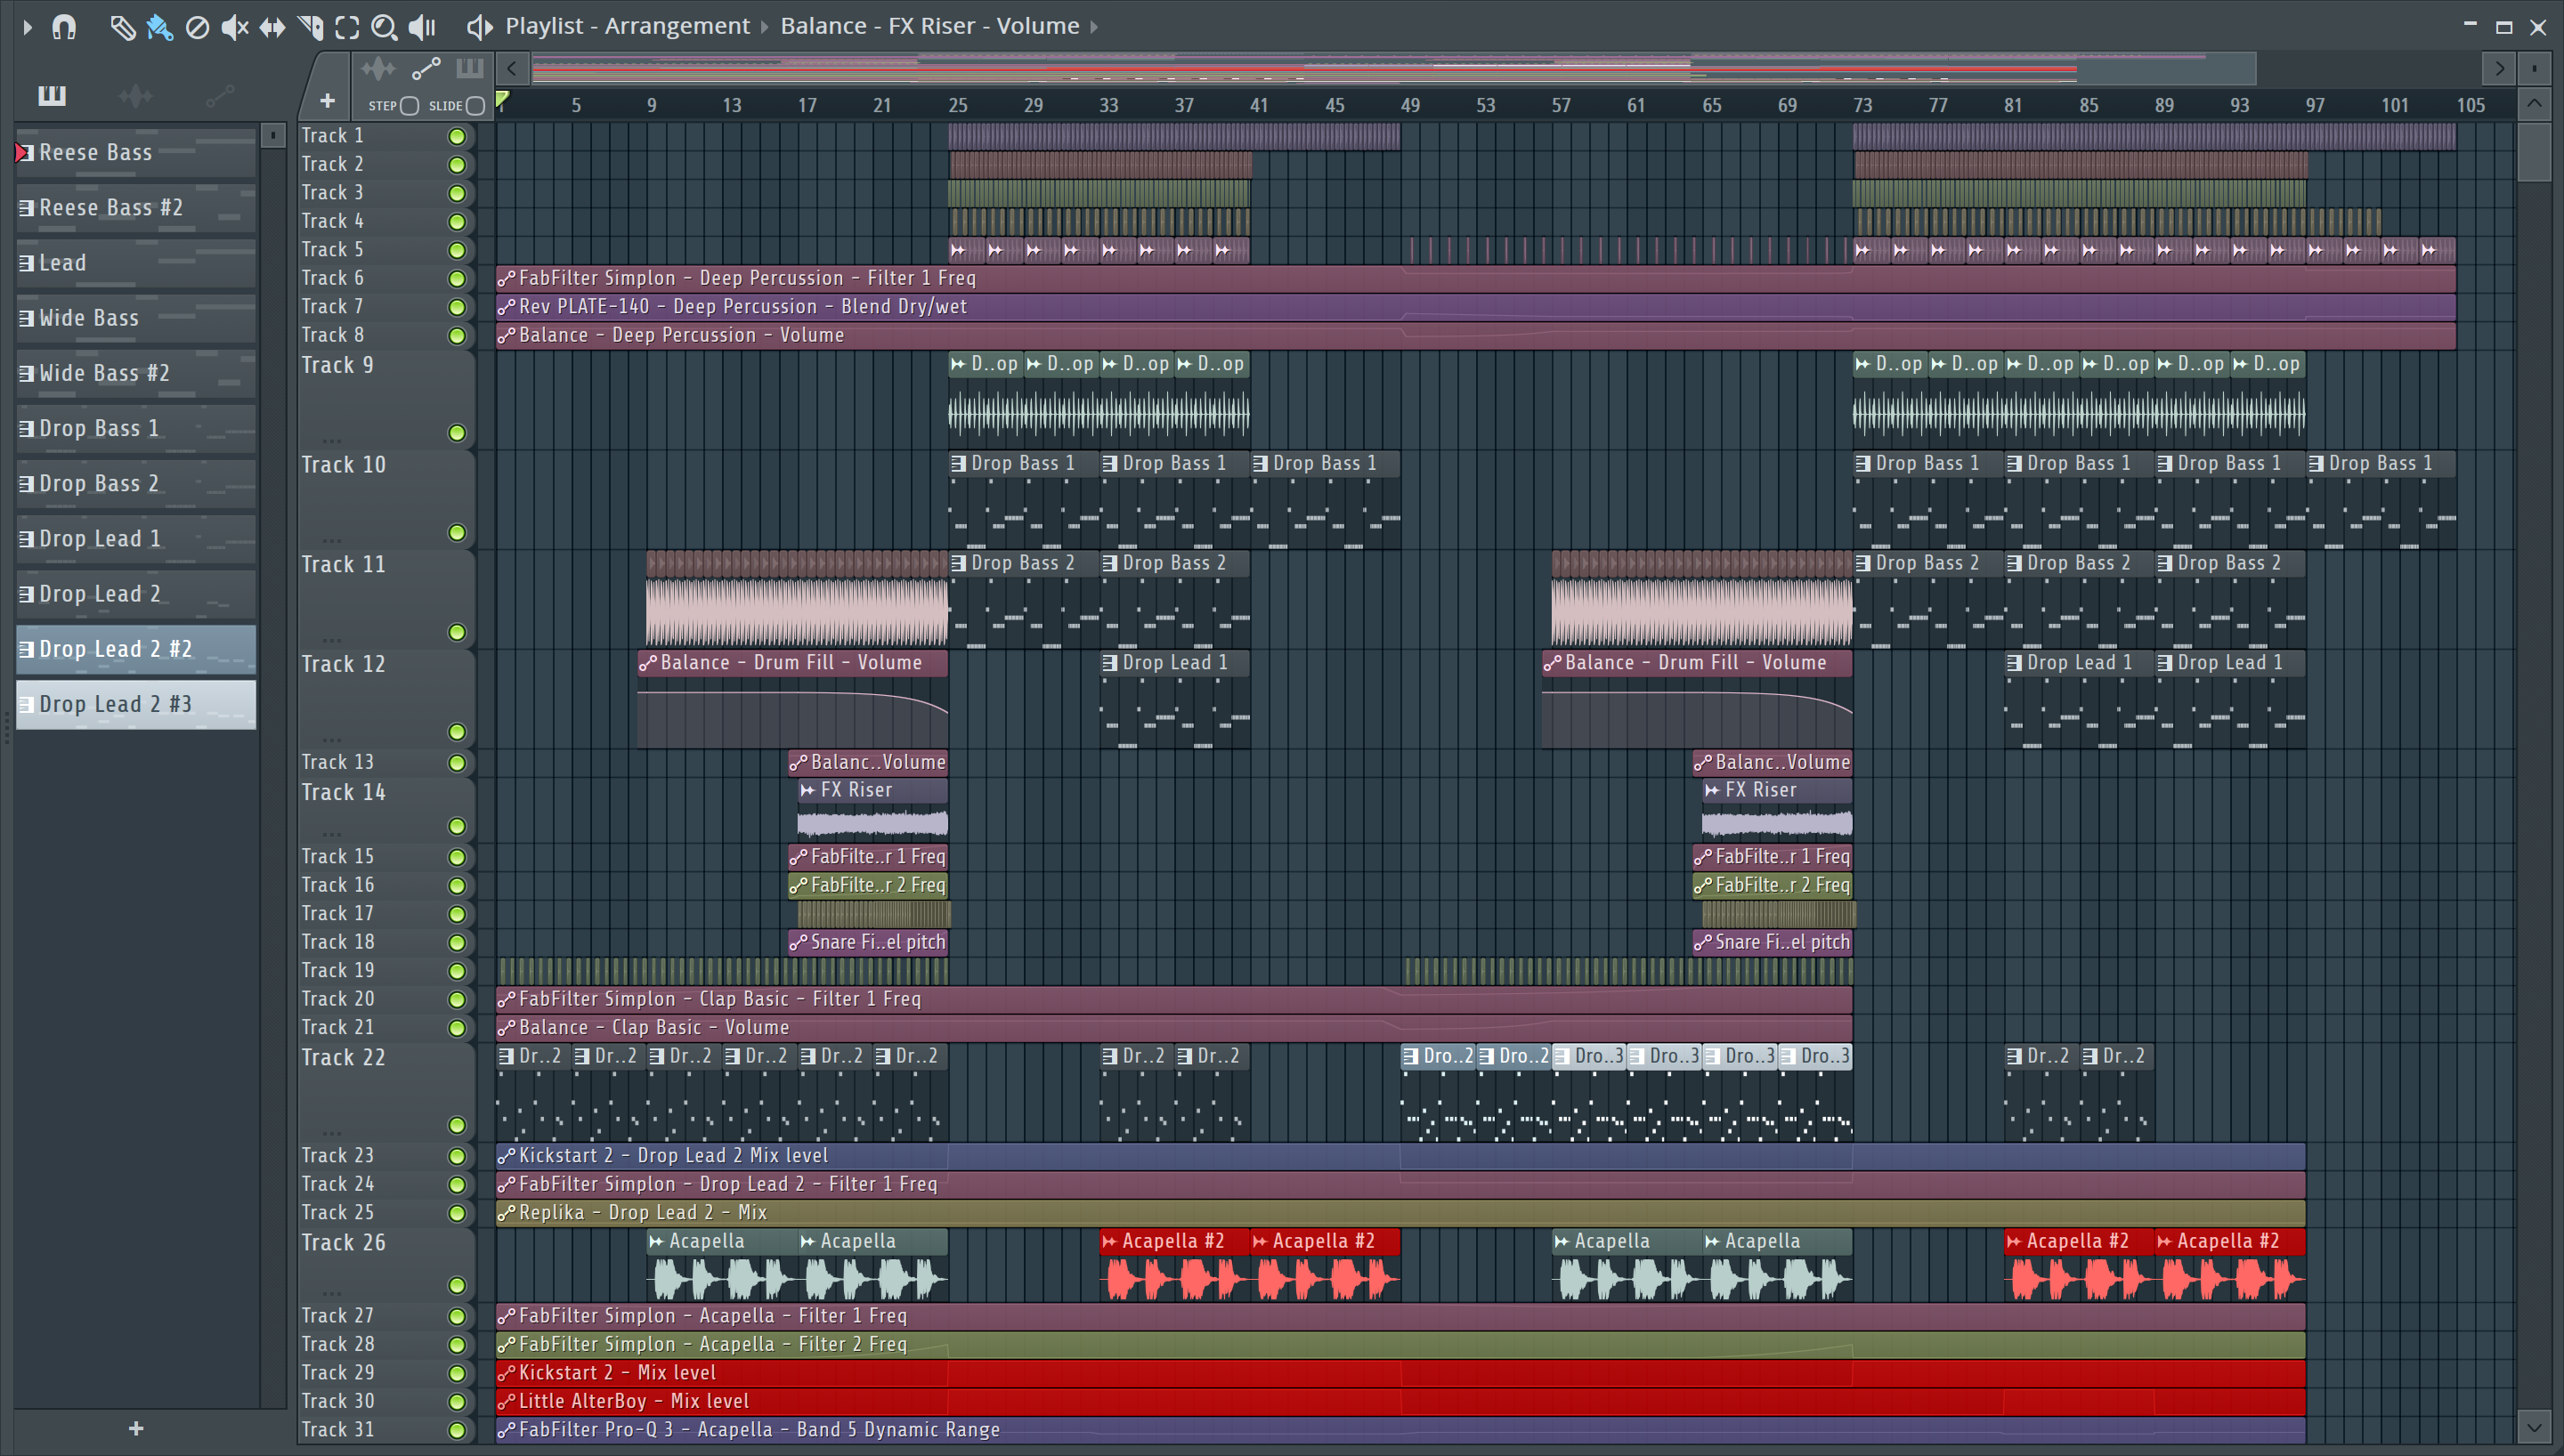Select Track 31 header label
The width and height of the screenshot is (2564, 1456).
coord(338,1430)
